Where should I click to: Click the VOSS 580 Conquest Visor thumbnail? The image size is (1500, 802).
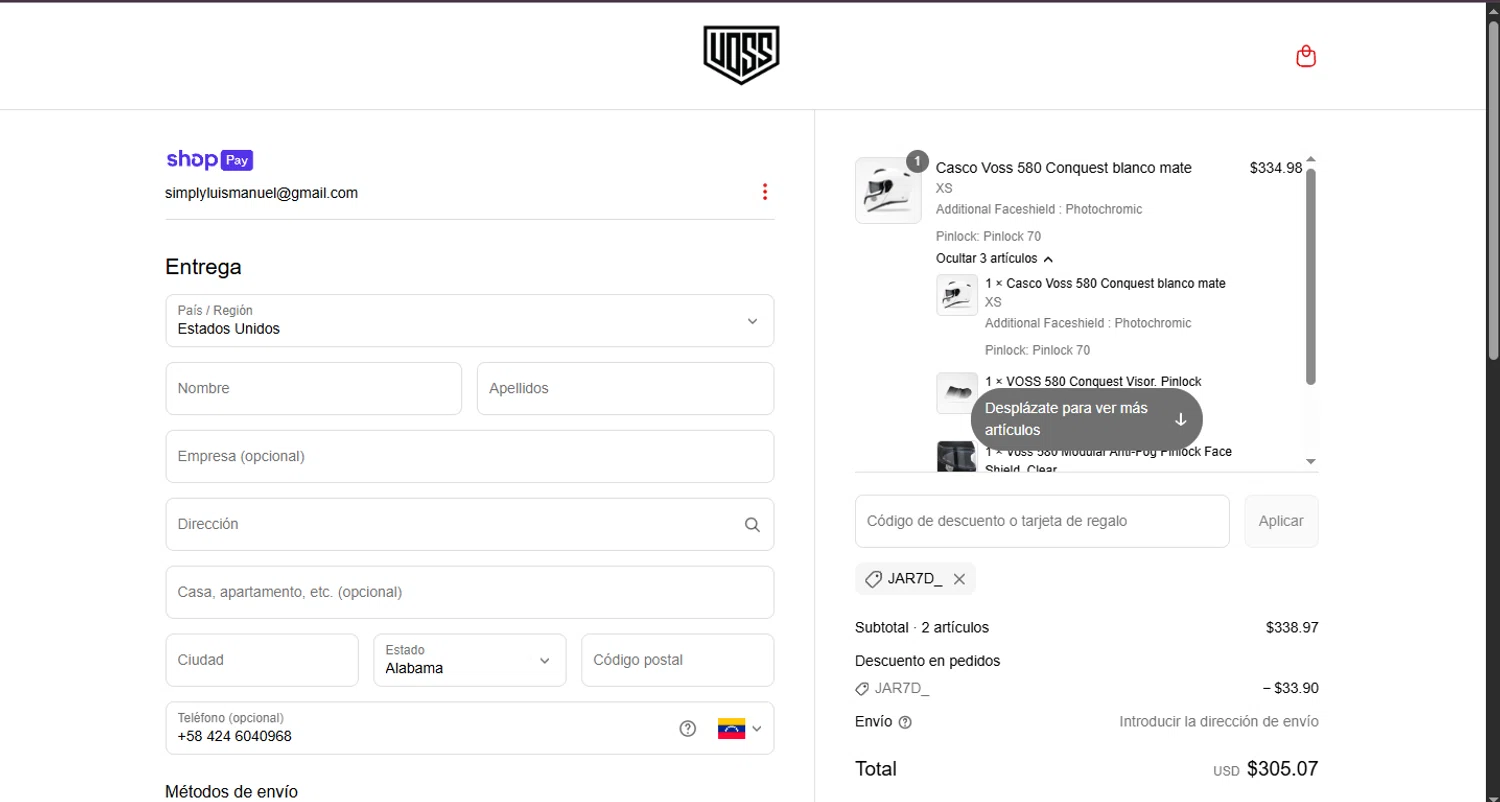[x=957, y=393]
